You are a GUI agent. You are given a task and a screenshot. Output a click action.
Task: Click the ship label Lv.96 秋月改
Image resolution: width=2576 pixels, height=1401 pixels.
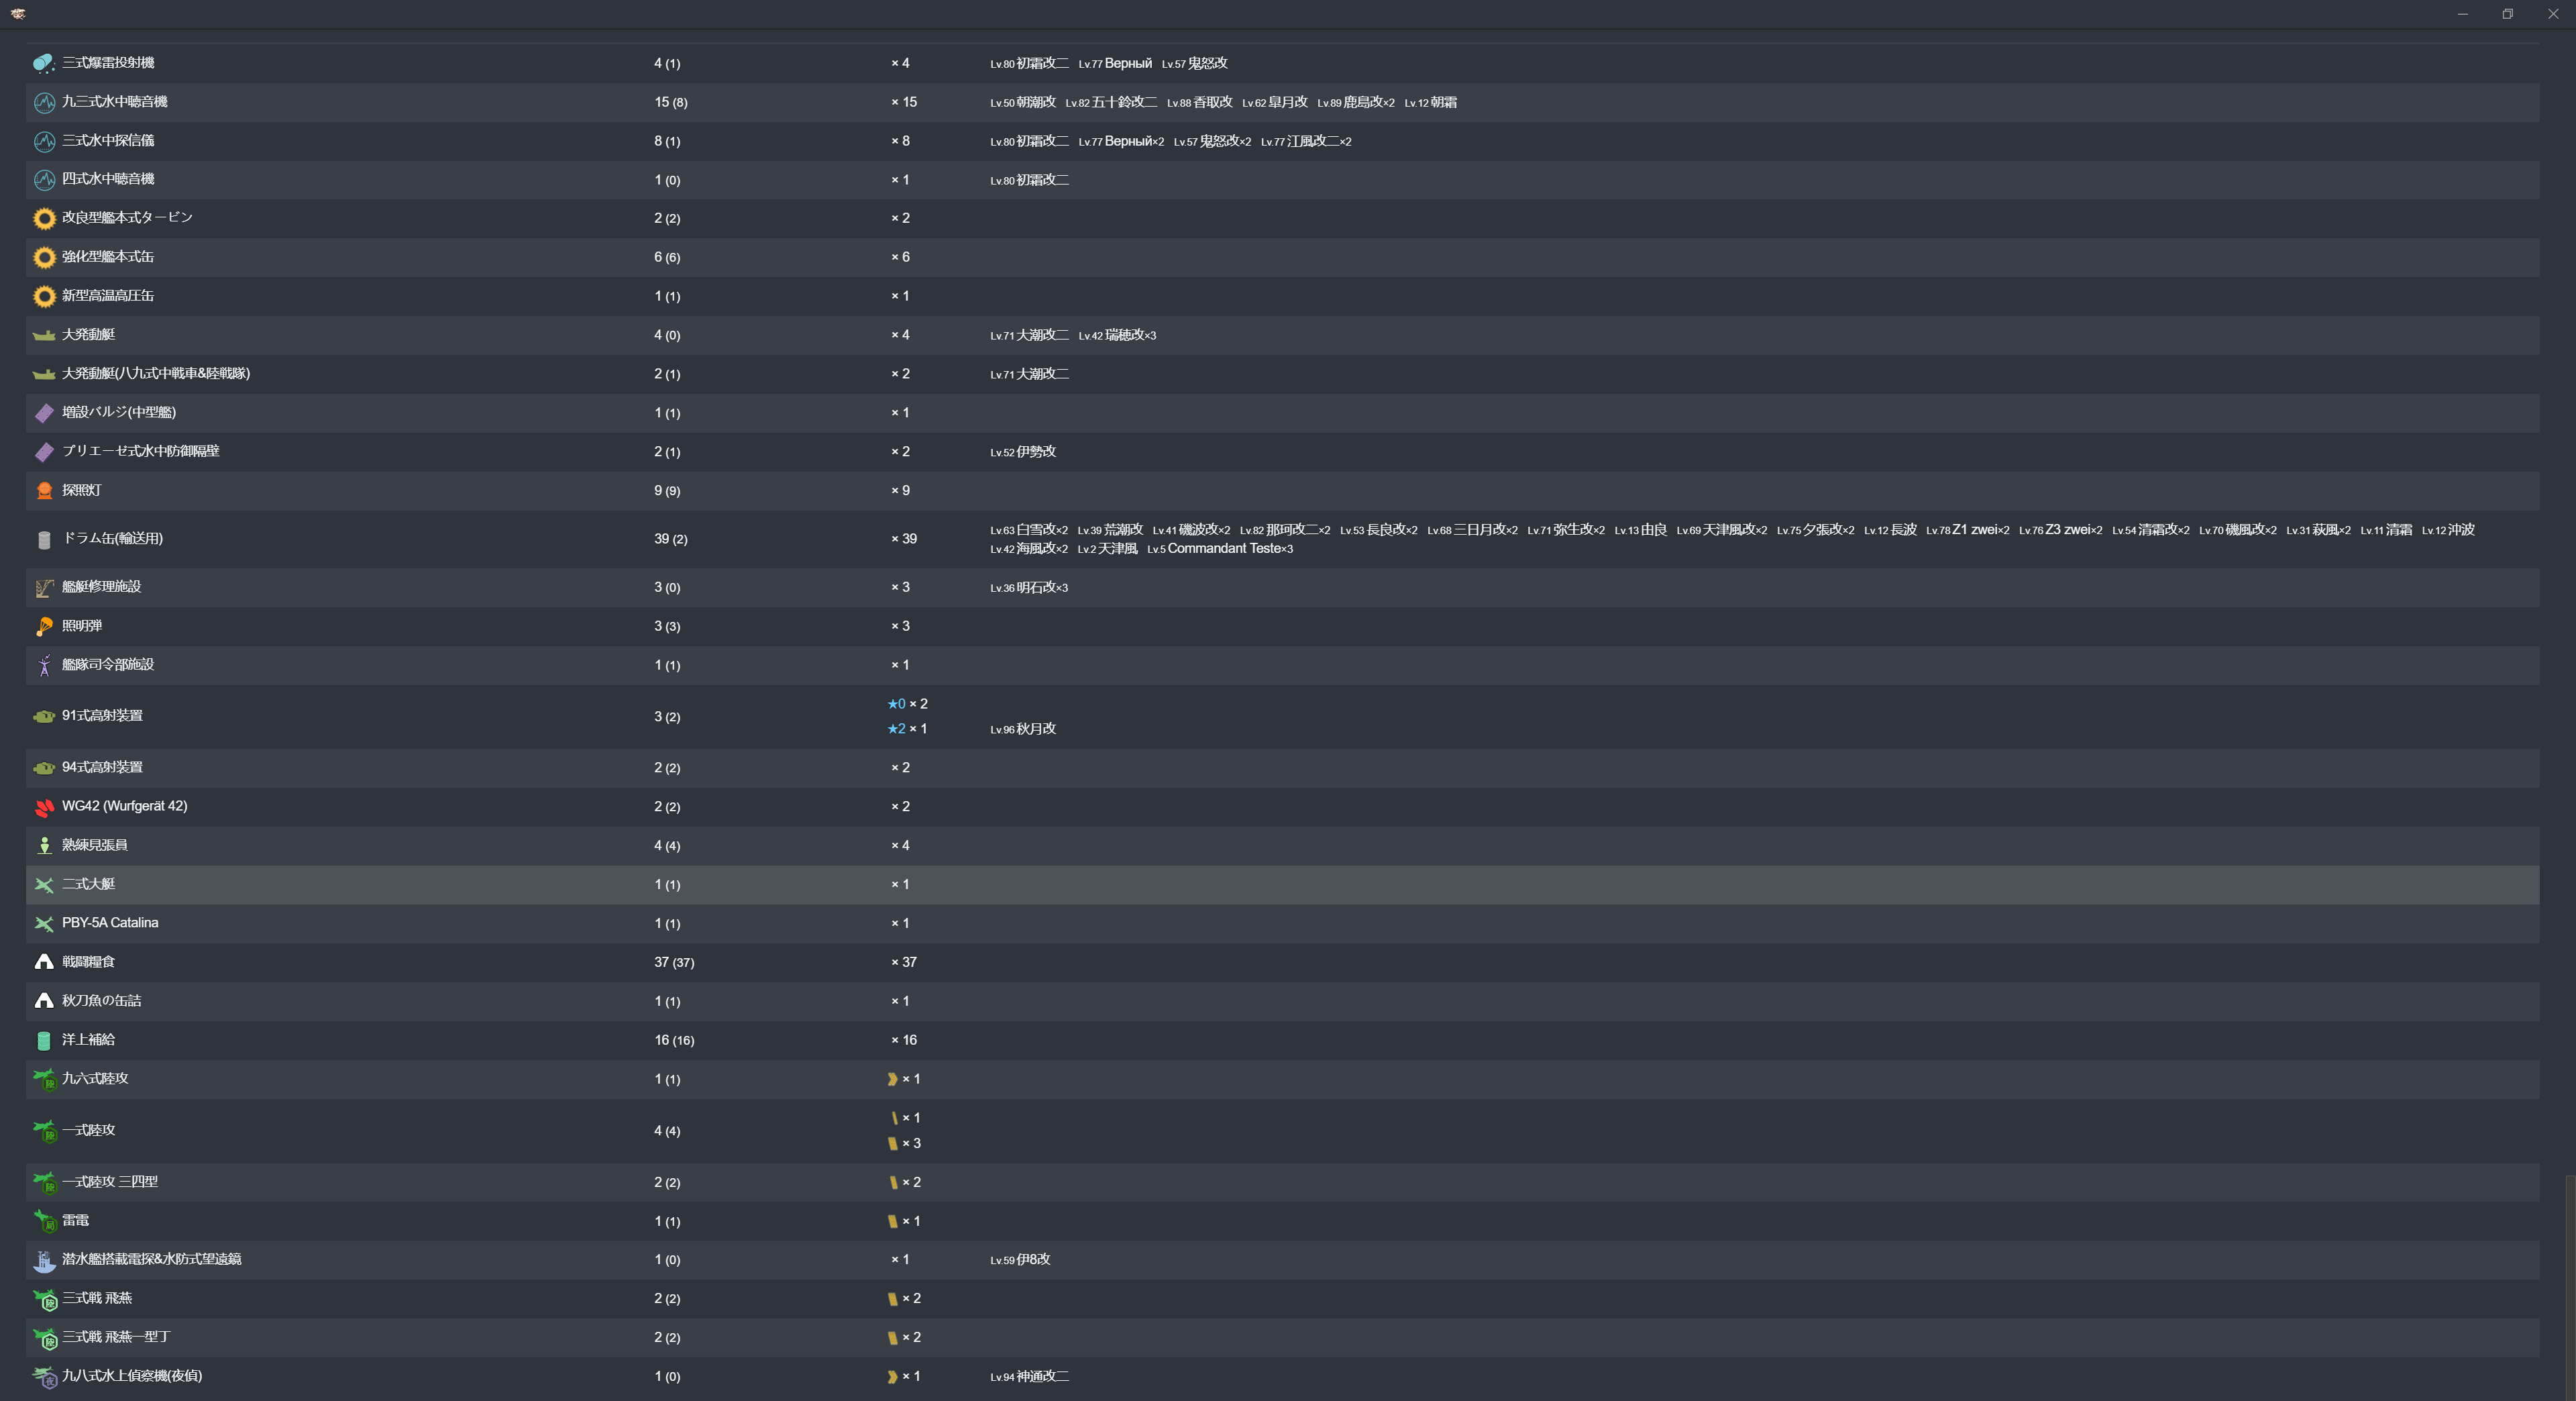pos(1022,729)
